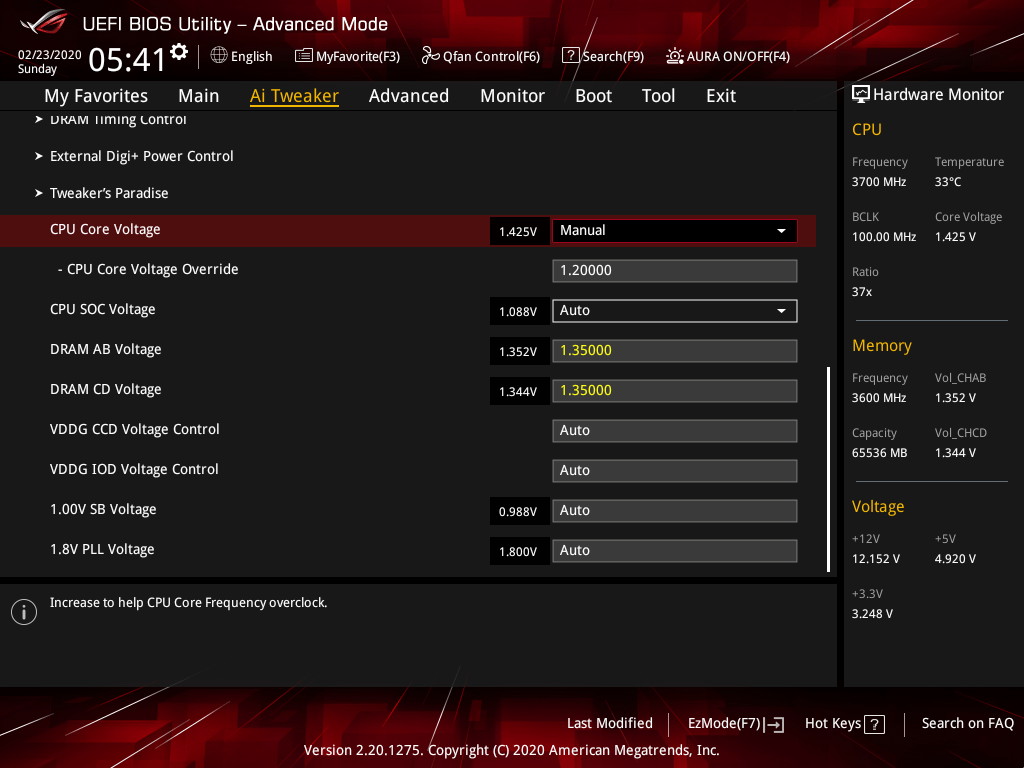1024x768 pixels.
Task: Click the 1.8V PLL Voltage Auto field
Action: [675, 551]
